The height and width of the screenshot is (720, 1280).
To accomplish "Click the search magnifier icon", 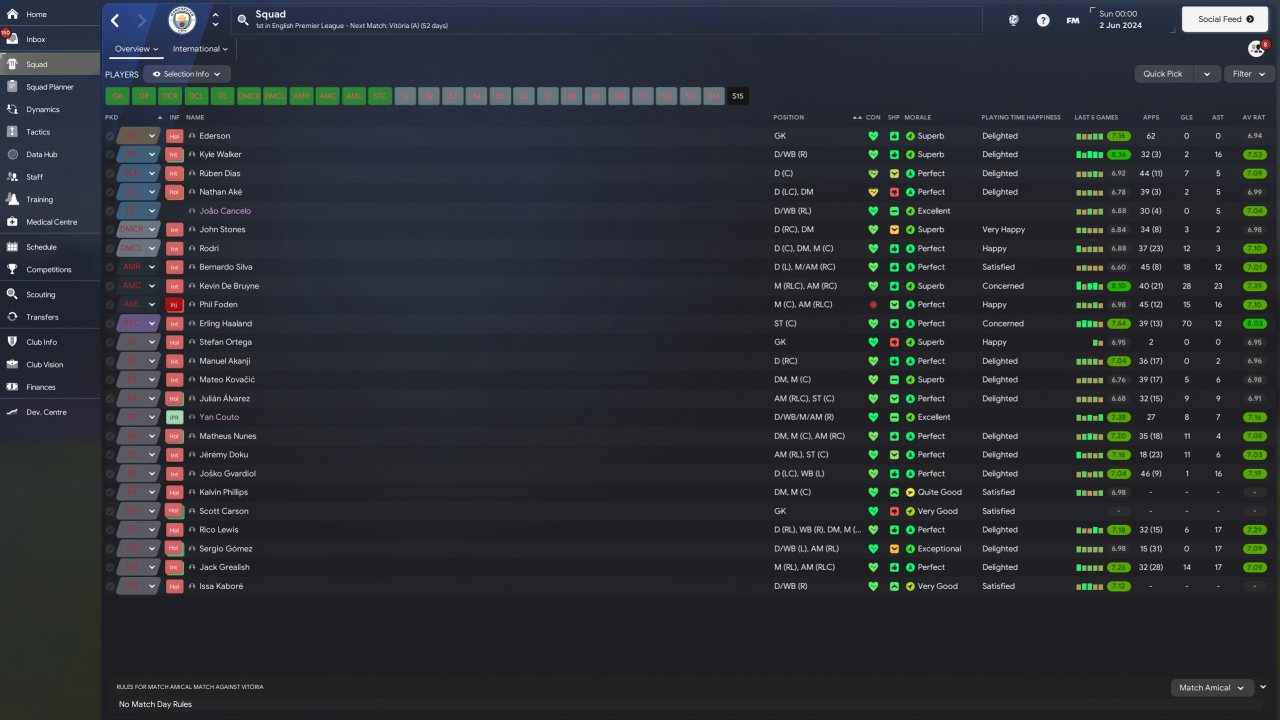I will (x=243, y=20).
